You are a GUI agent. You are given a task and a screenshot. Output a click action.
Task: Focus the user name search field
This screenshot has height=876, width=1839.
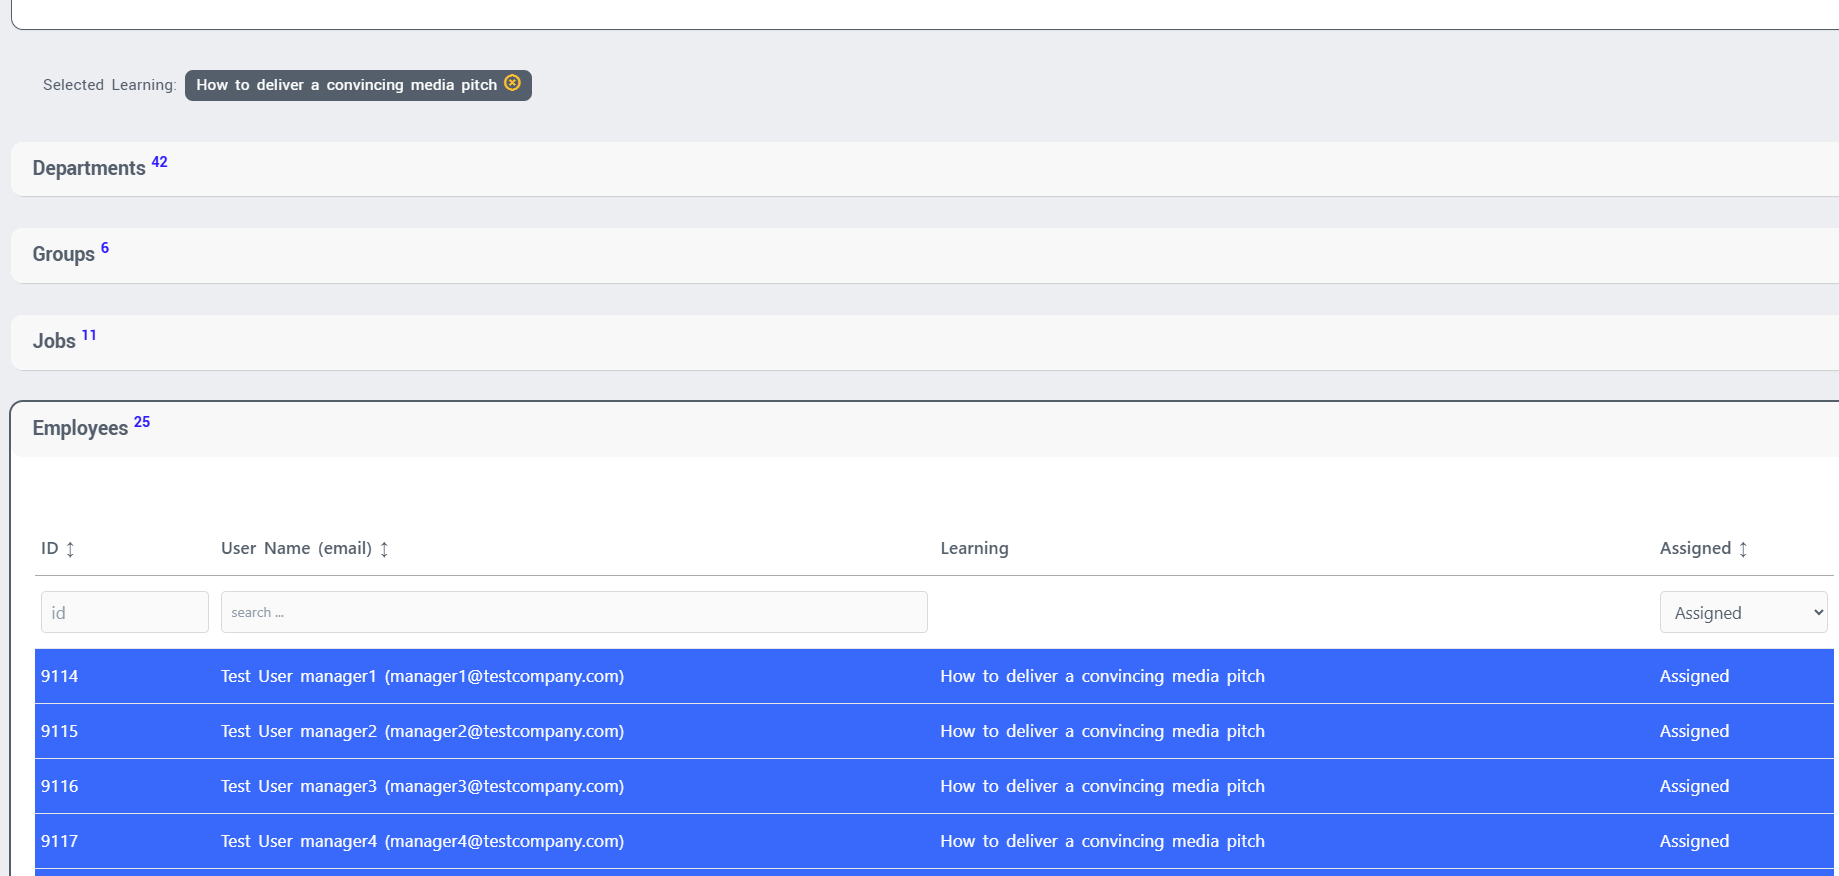point(574,612)
